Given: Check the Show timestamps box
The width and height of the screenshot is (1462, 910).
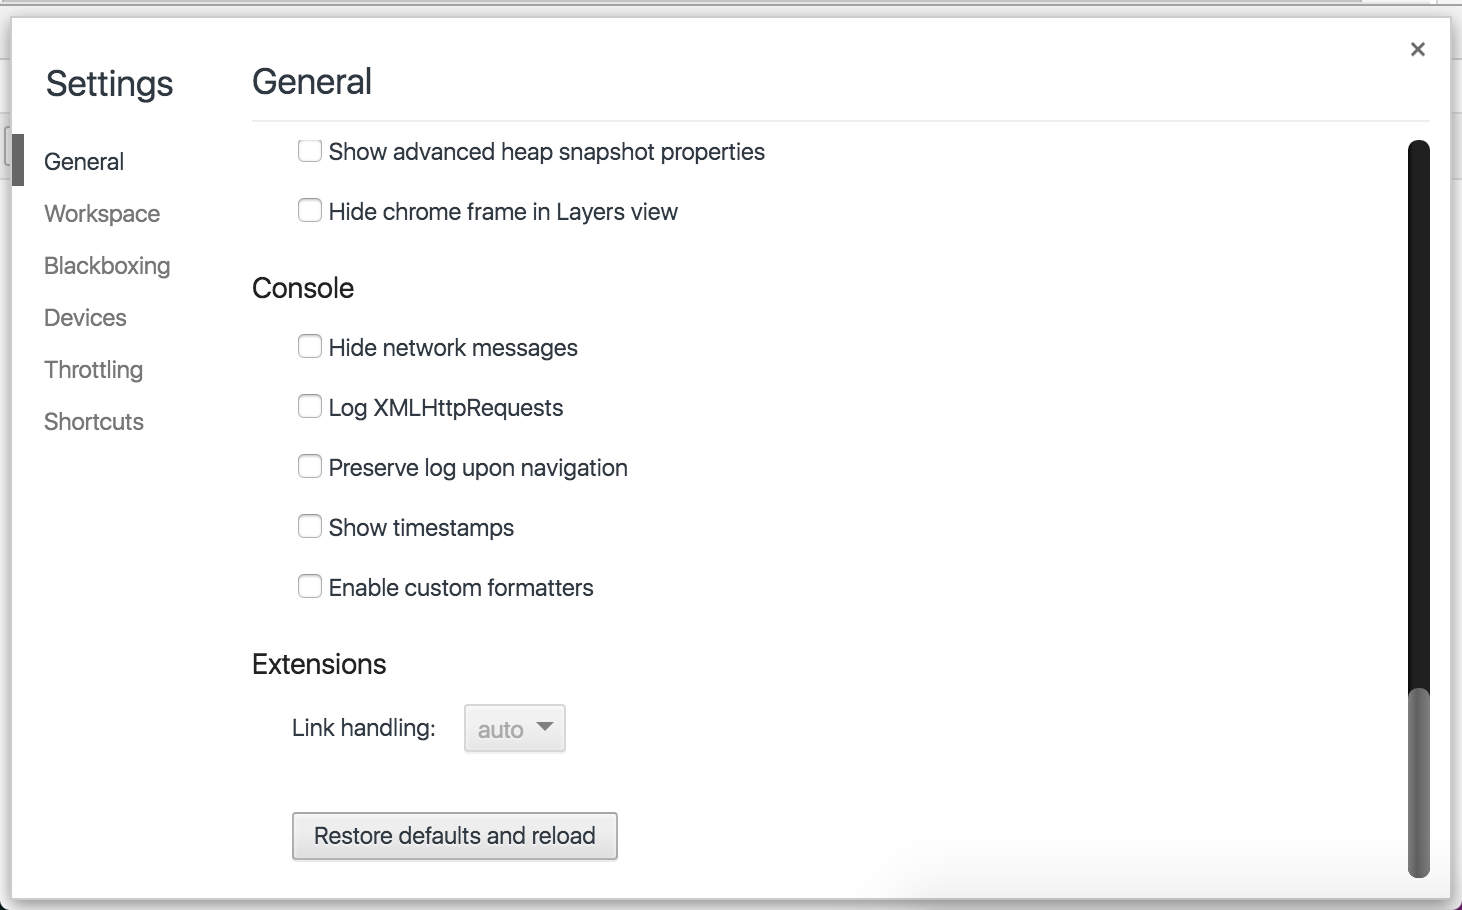Looking at the screenshot, I should point(310,527).
